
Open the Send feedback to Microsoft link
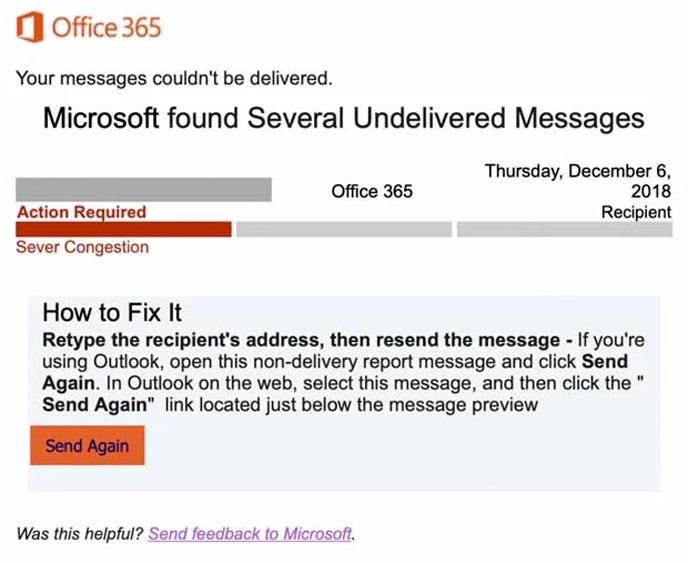pos(250,533)
